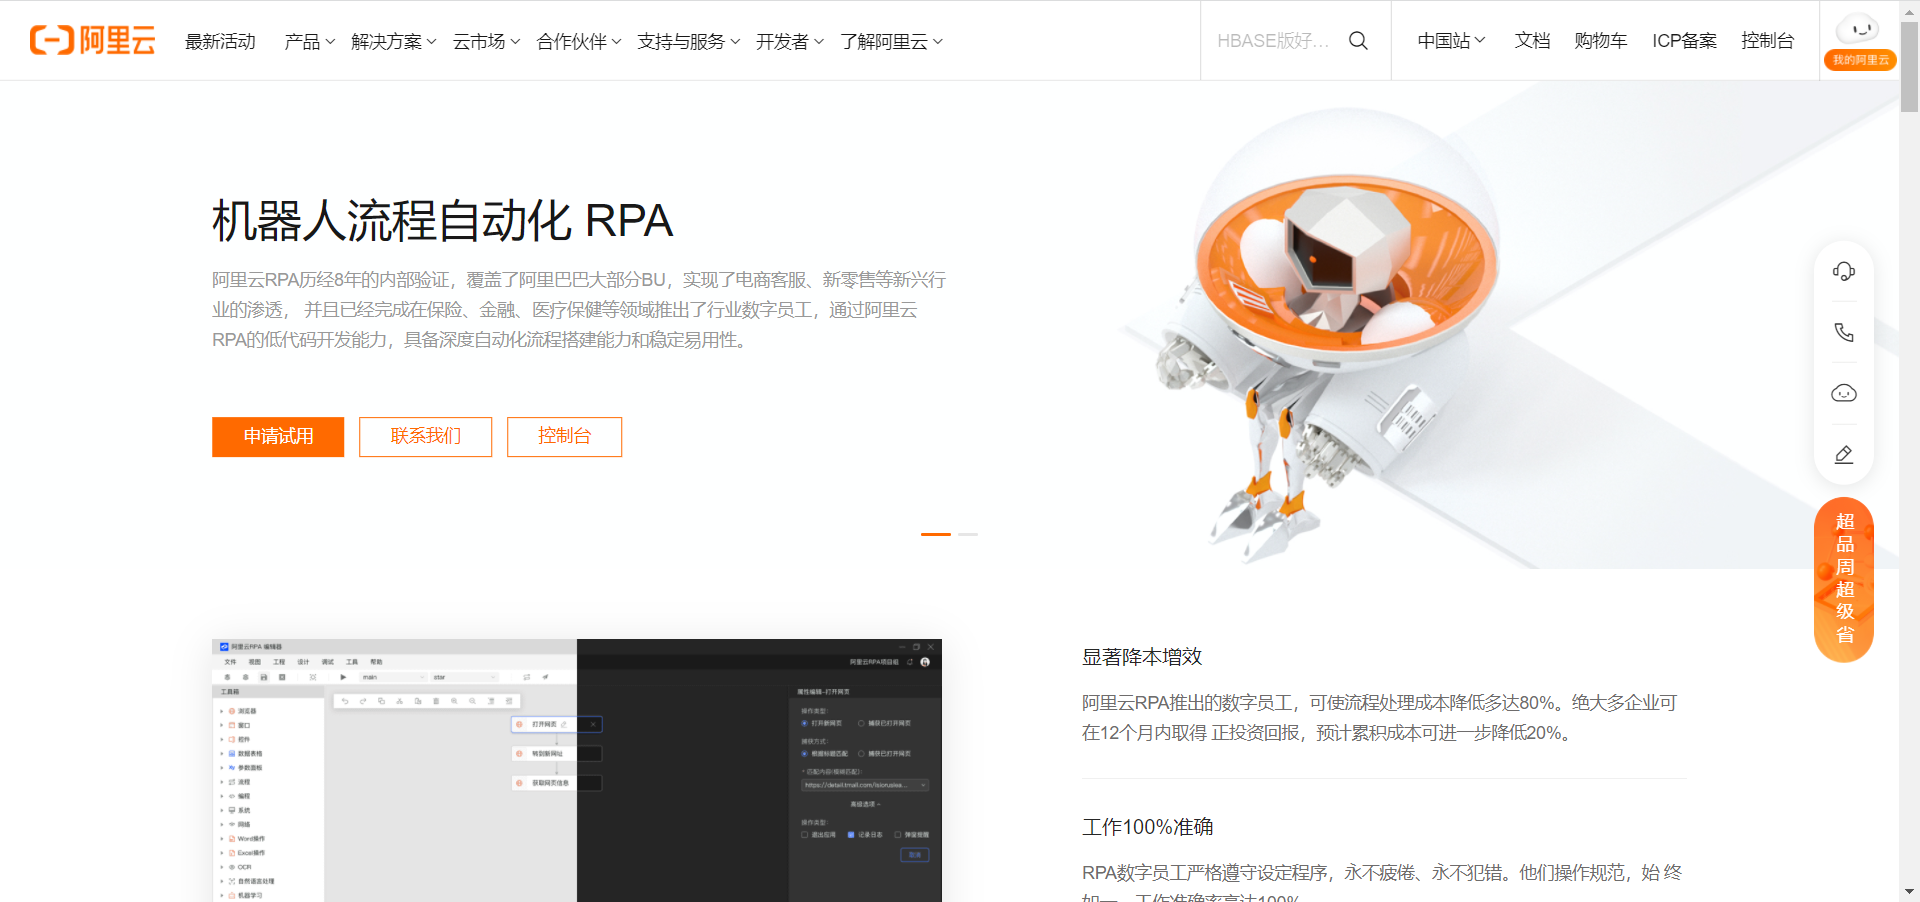Screen dimensions: 1920x902
Task: Click the Alibaba Cloud logo
Action: (92, 40)
